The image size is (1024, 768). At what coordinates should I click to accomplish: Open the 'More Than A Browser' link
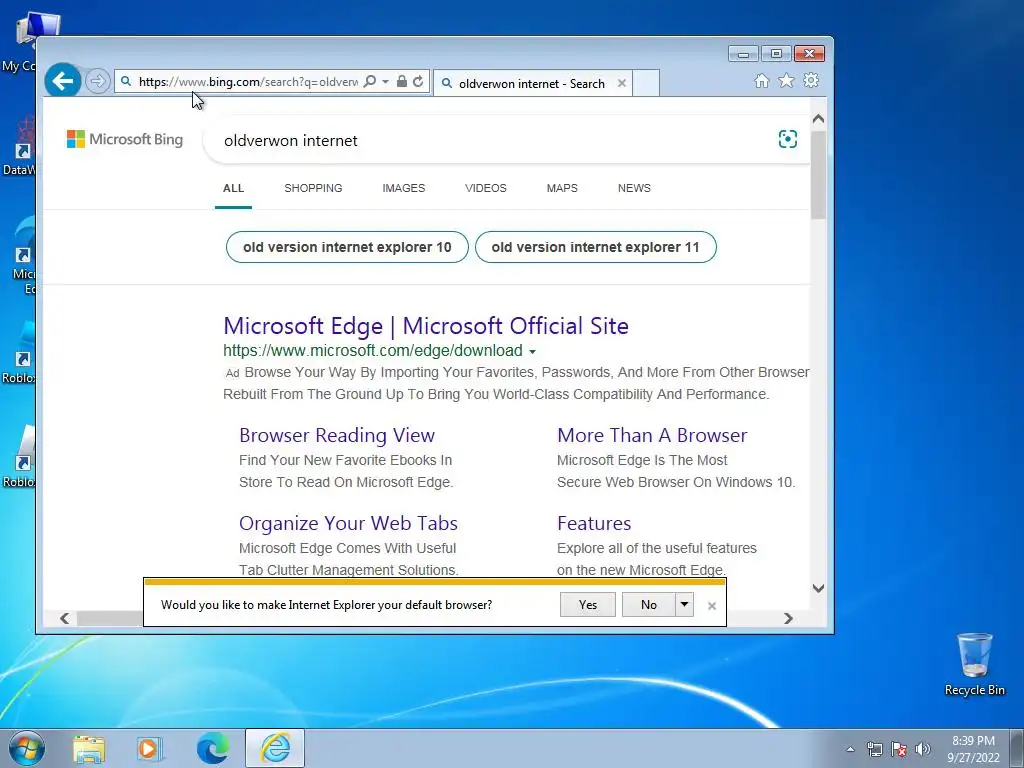(x=652, y=436)
